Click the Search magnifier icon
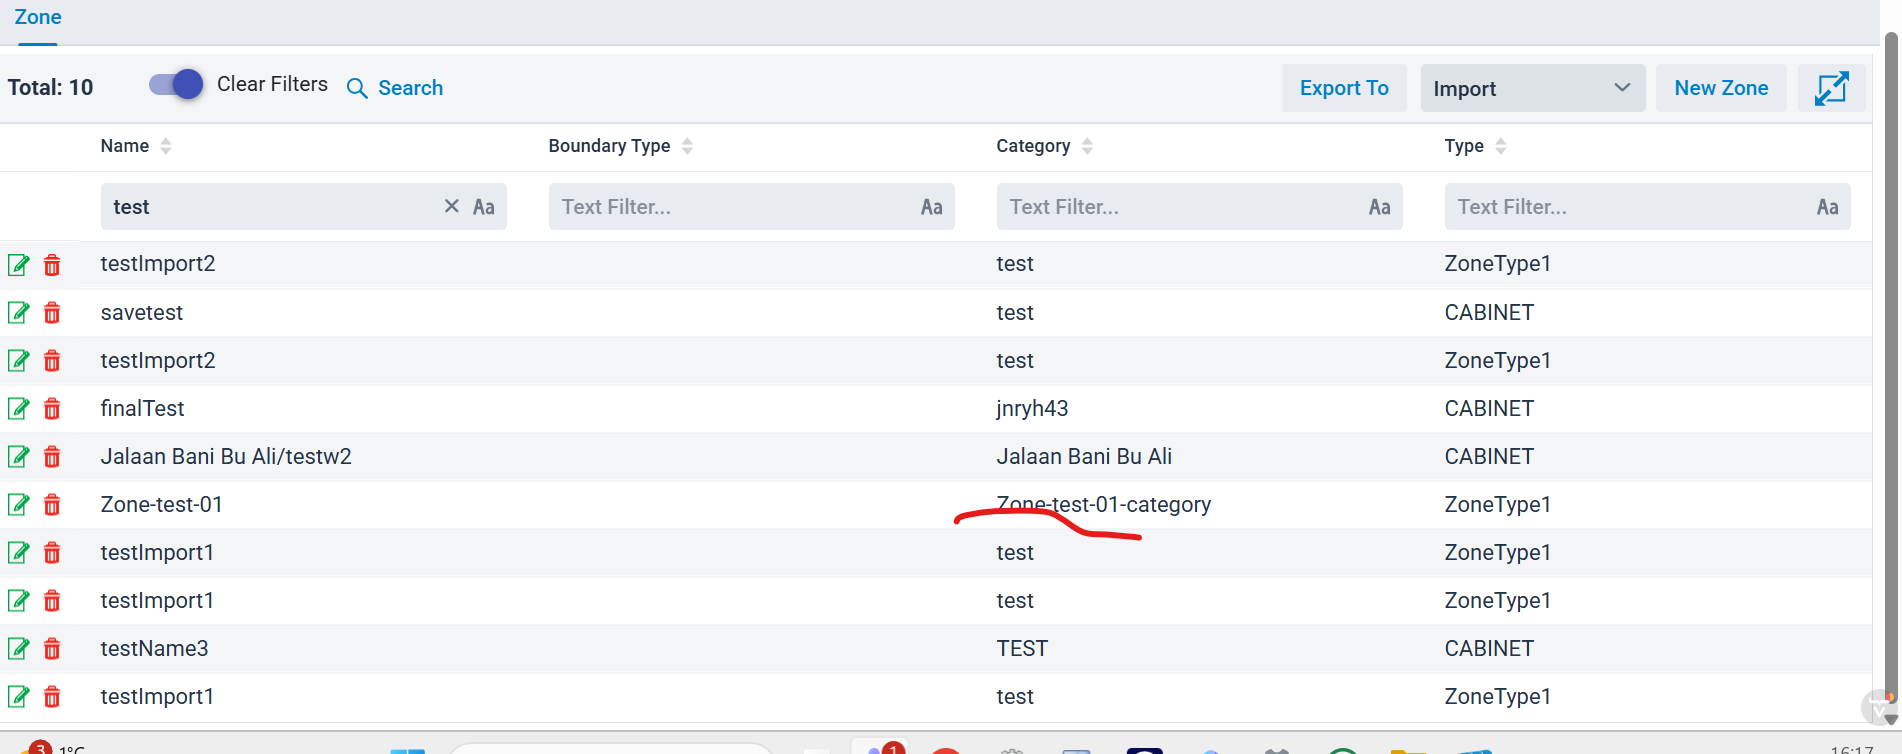Viewport: 1902px width, 754px height. (357, 88)
